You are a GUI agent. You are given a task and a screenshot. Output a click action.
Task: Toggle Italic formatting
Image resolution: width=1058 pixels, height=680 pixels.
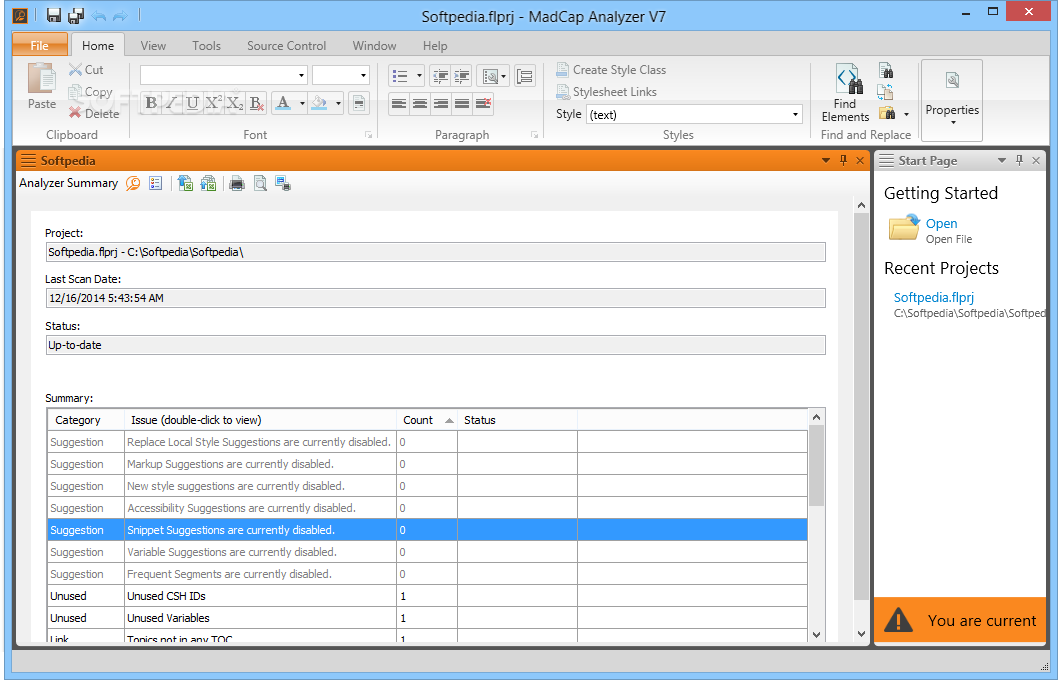pyautogui.click(x=171, y=103)
